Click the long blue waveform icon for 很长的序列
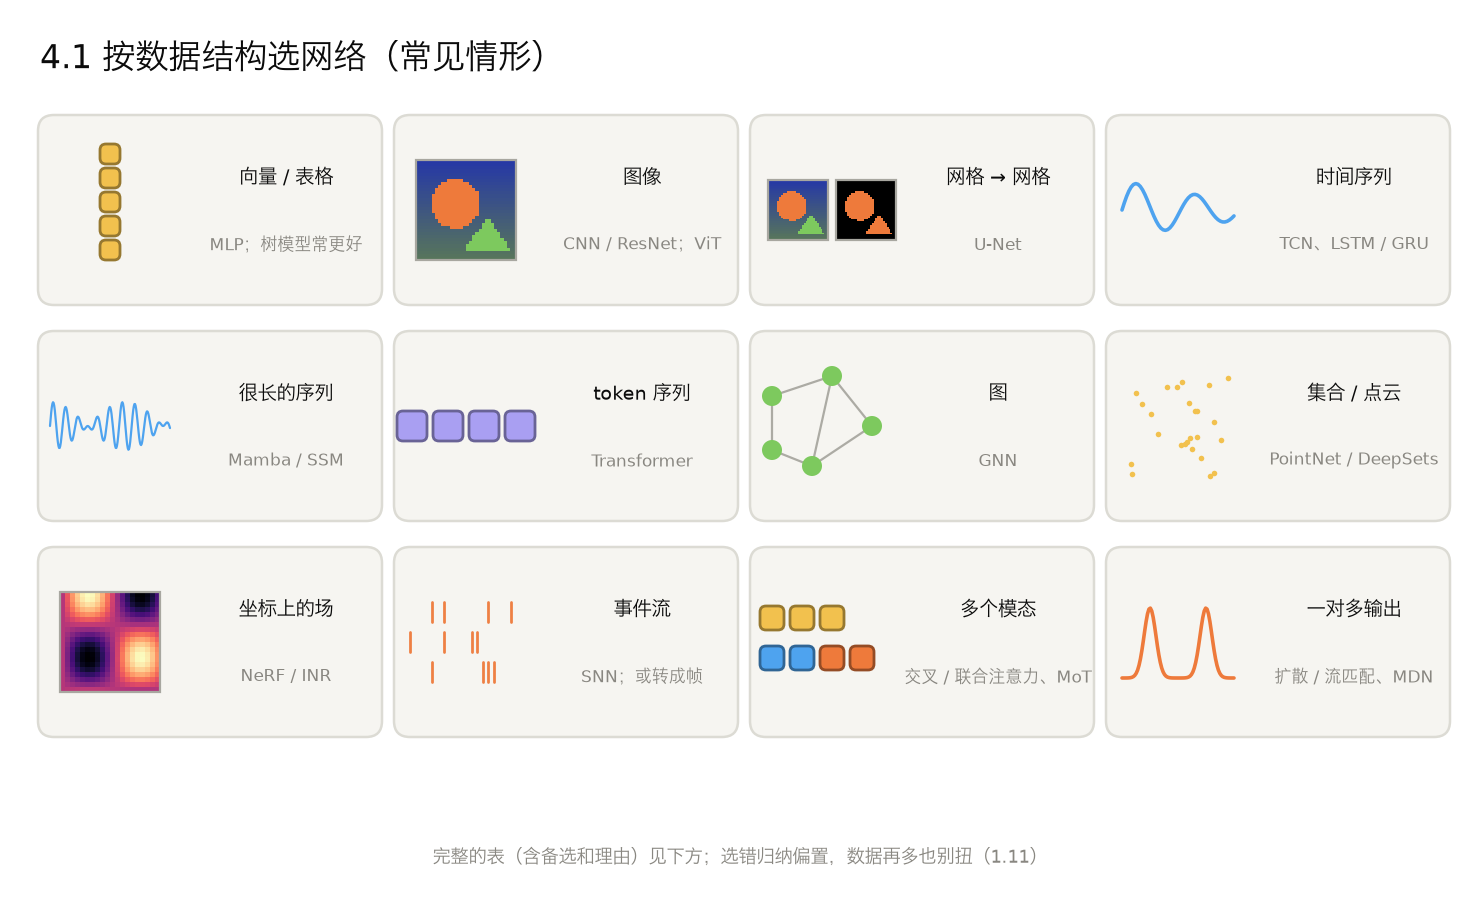Viewport: 1480px width, 900px height. 110,426
